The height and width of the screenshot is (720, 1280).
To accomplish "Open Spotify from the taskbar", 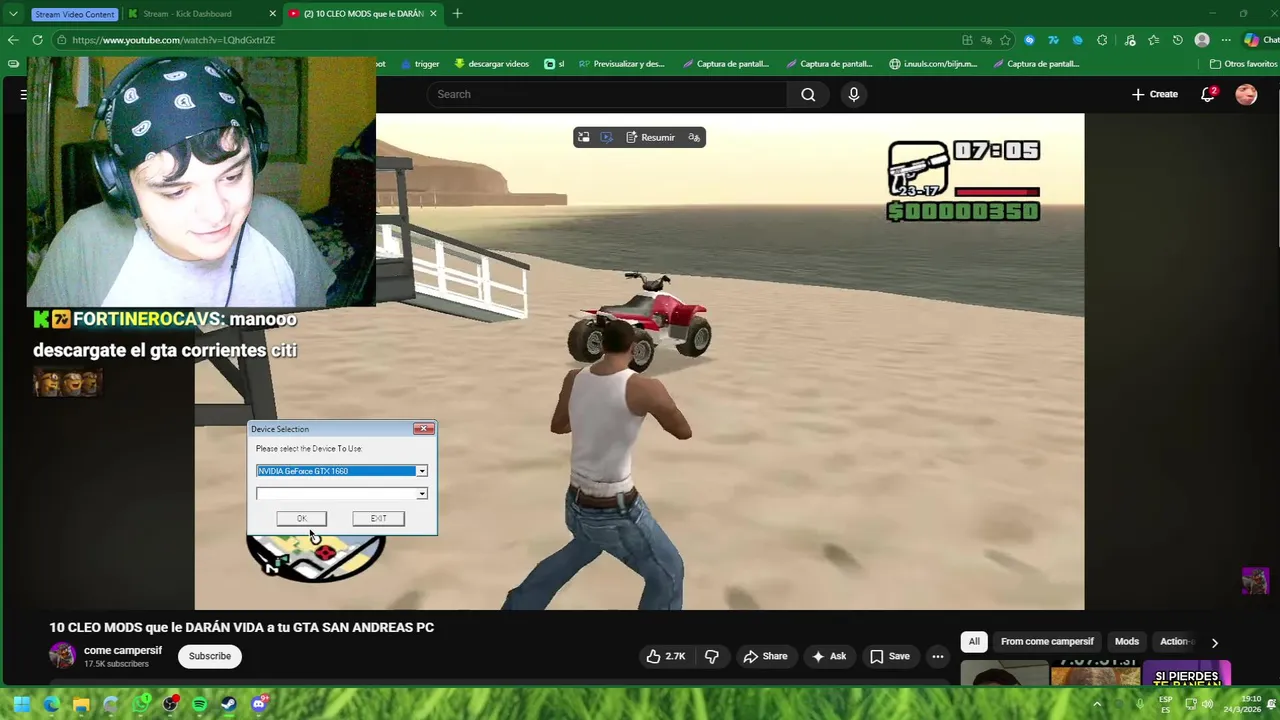I will point(199,704).
